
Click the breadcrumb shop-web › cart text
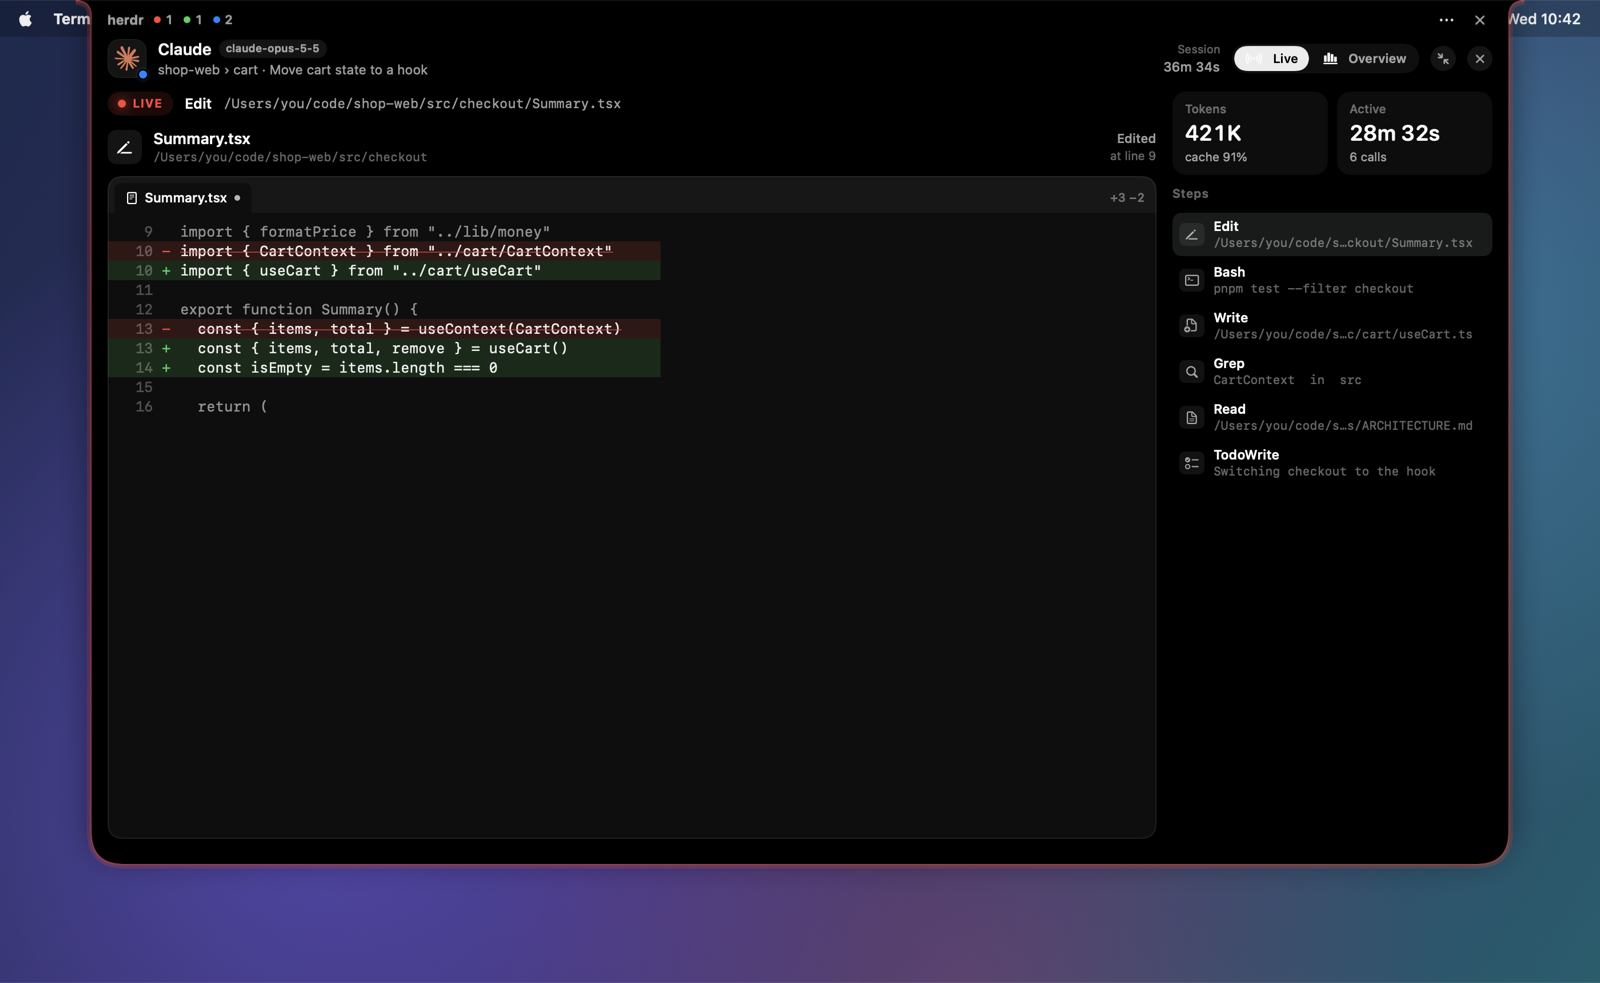click(x=208, y=70)
